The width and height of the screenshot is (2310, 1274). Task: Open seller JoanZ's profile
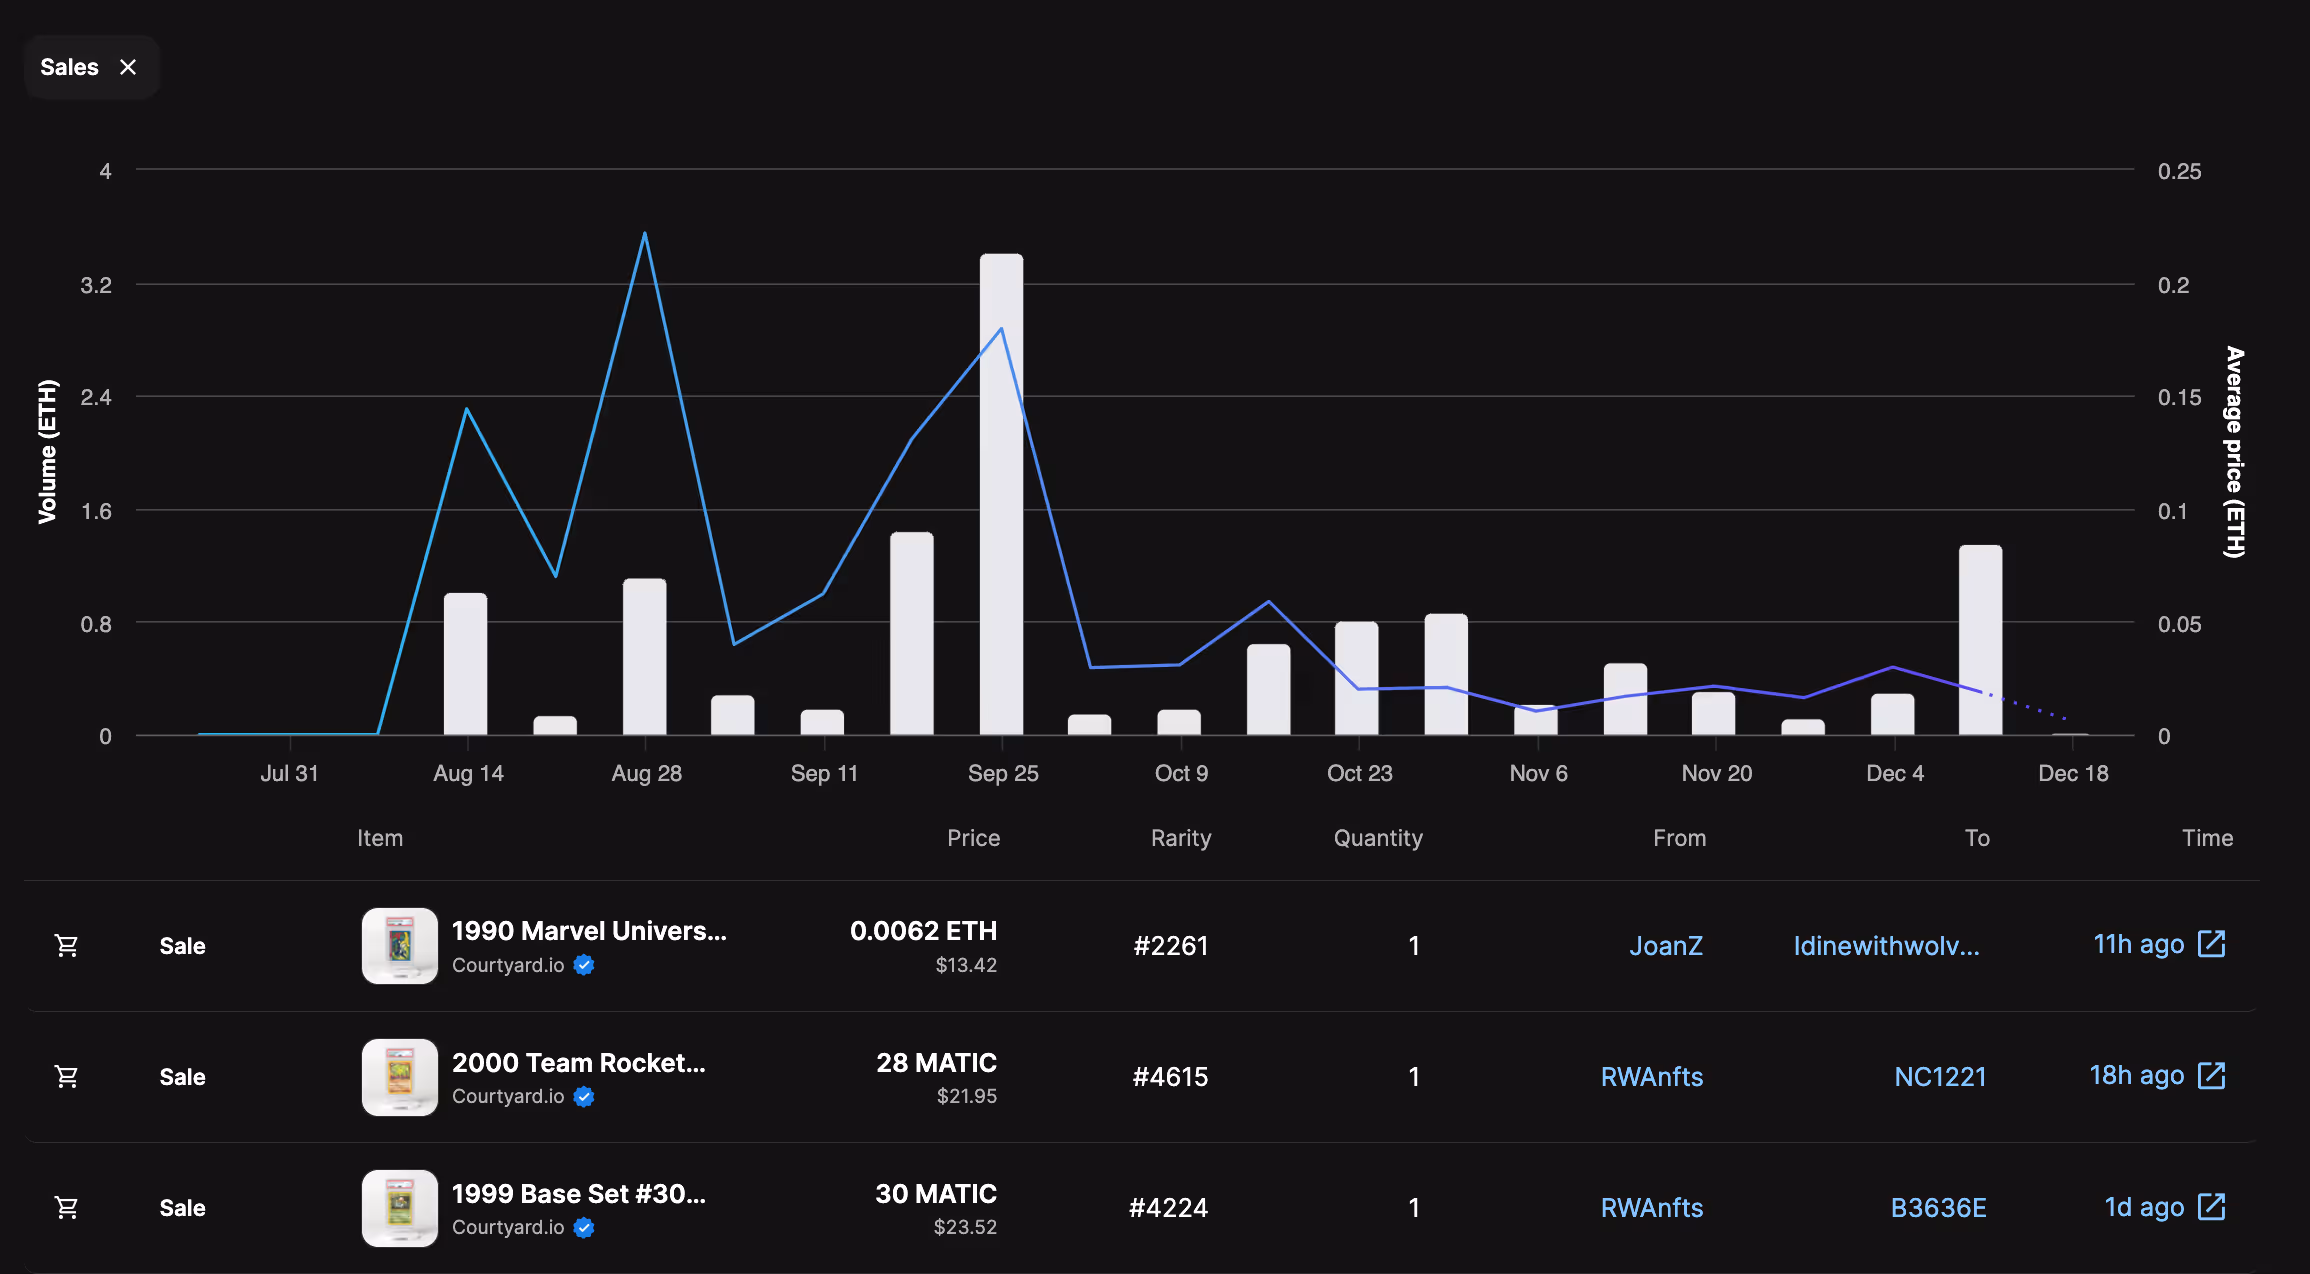(1665, 946)
